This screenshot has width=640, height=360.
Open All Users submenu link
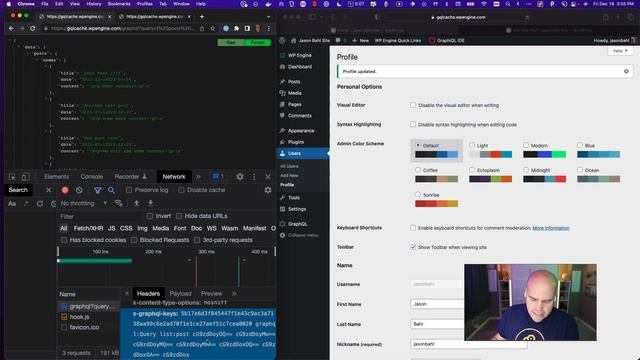point(289,166)
